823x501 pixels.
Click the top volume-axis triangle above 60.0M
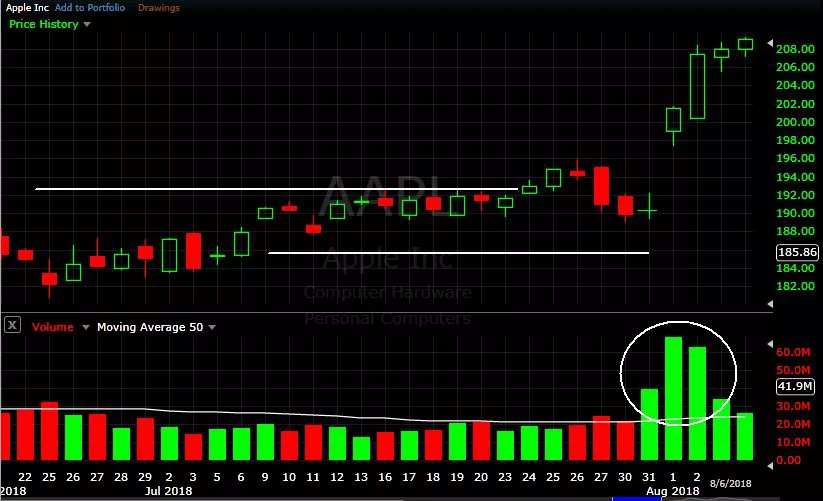(x=770, y=344)
